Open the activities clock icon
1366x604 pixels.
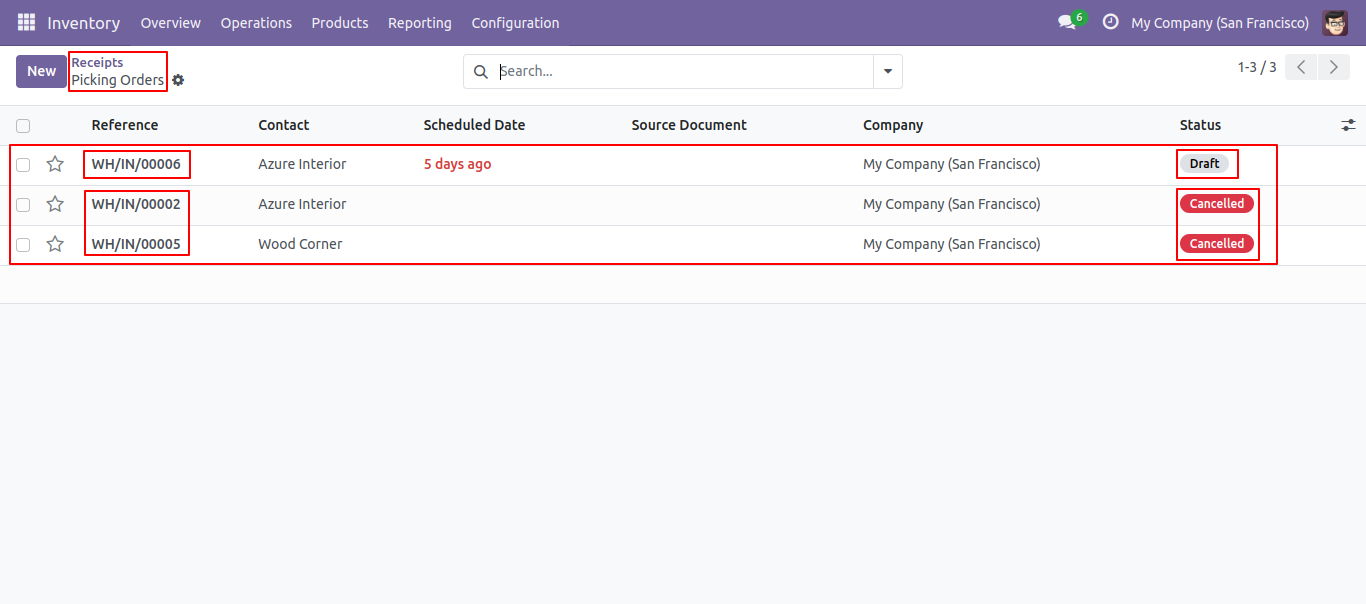click(1110, 22)
